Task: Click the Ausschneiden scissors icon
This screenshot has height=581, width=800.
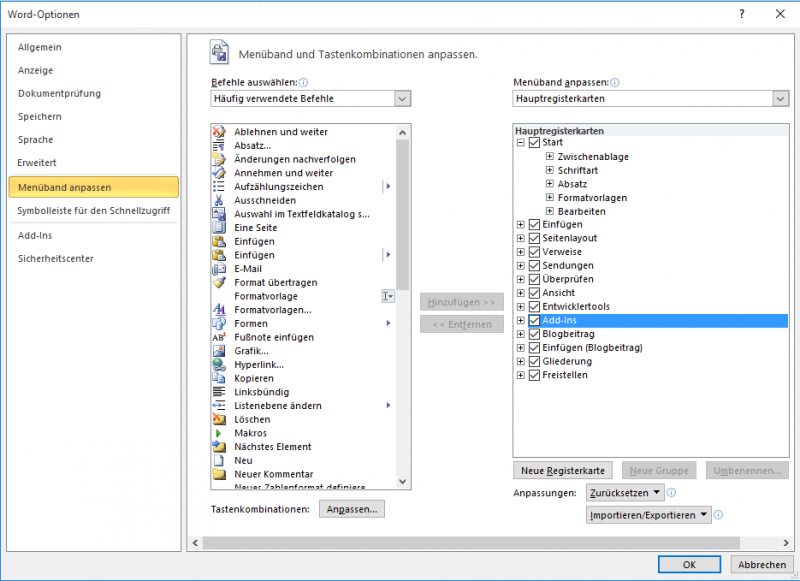Action: point(219,200)
